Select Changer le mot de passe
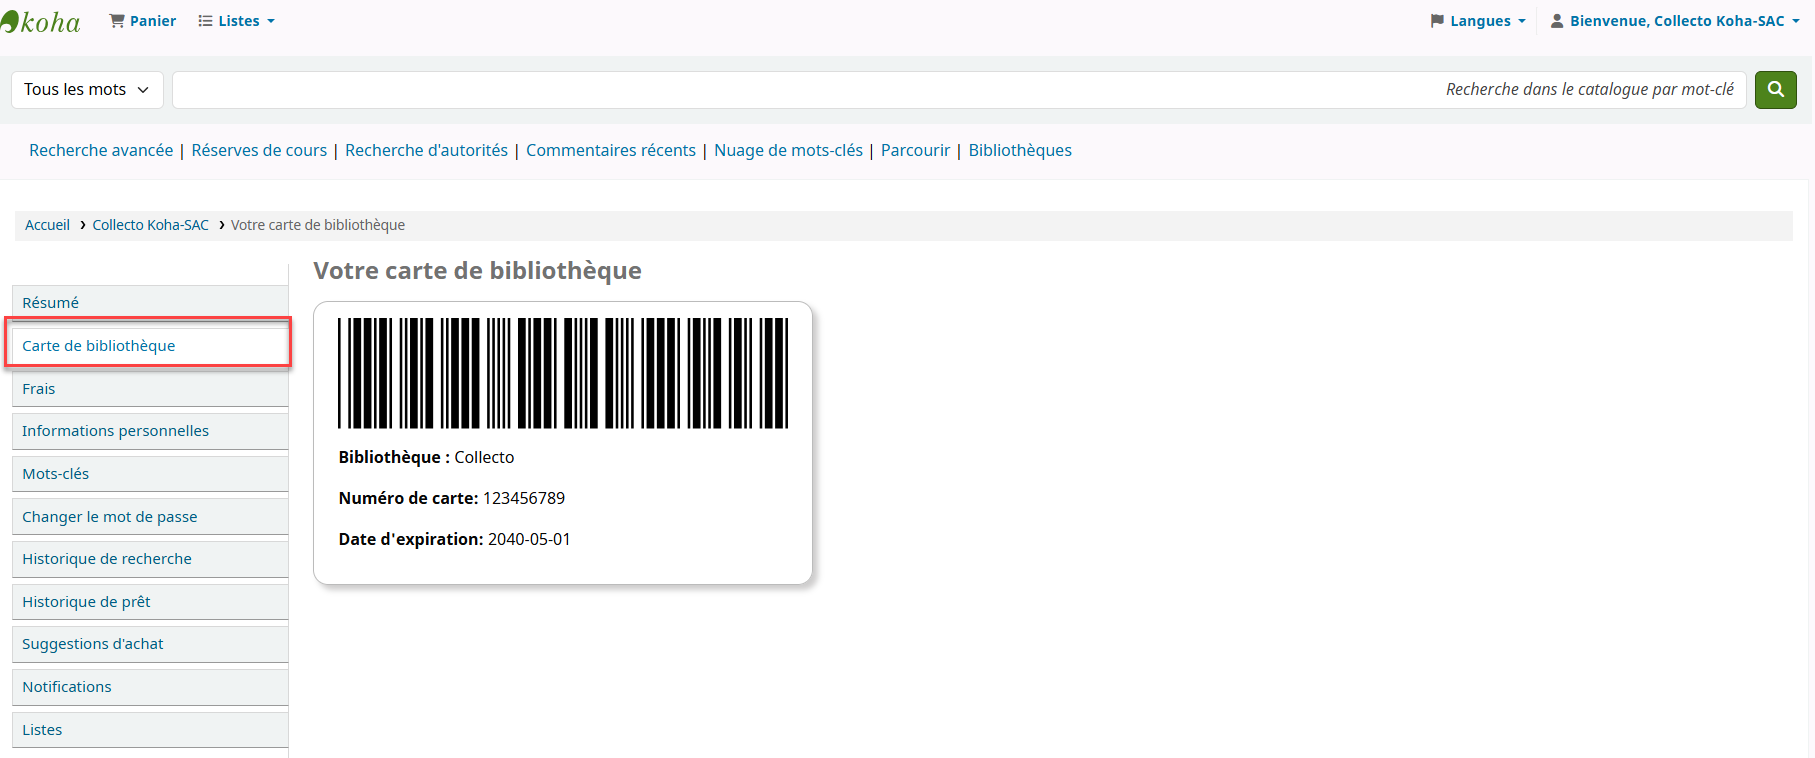The image size is (1815, 758). click(109, 517)
